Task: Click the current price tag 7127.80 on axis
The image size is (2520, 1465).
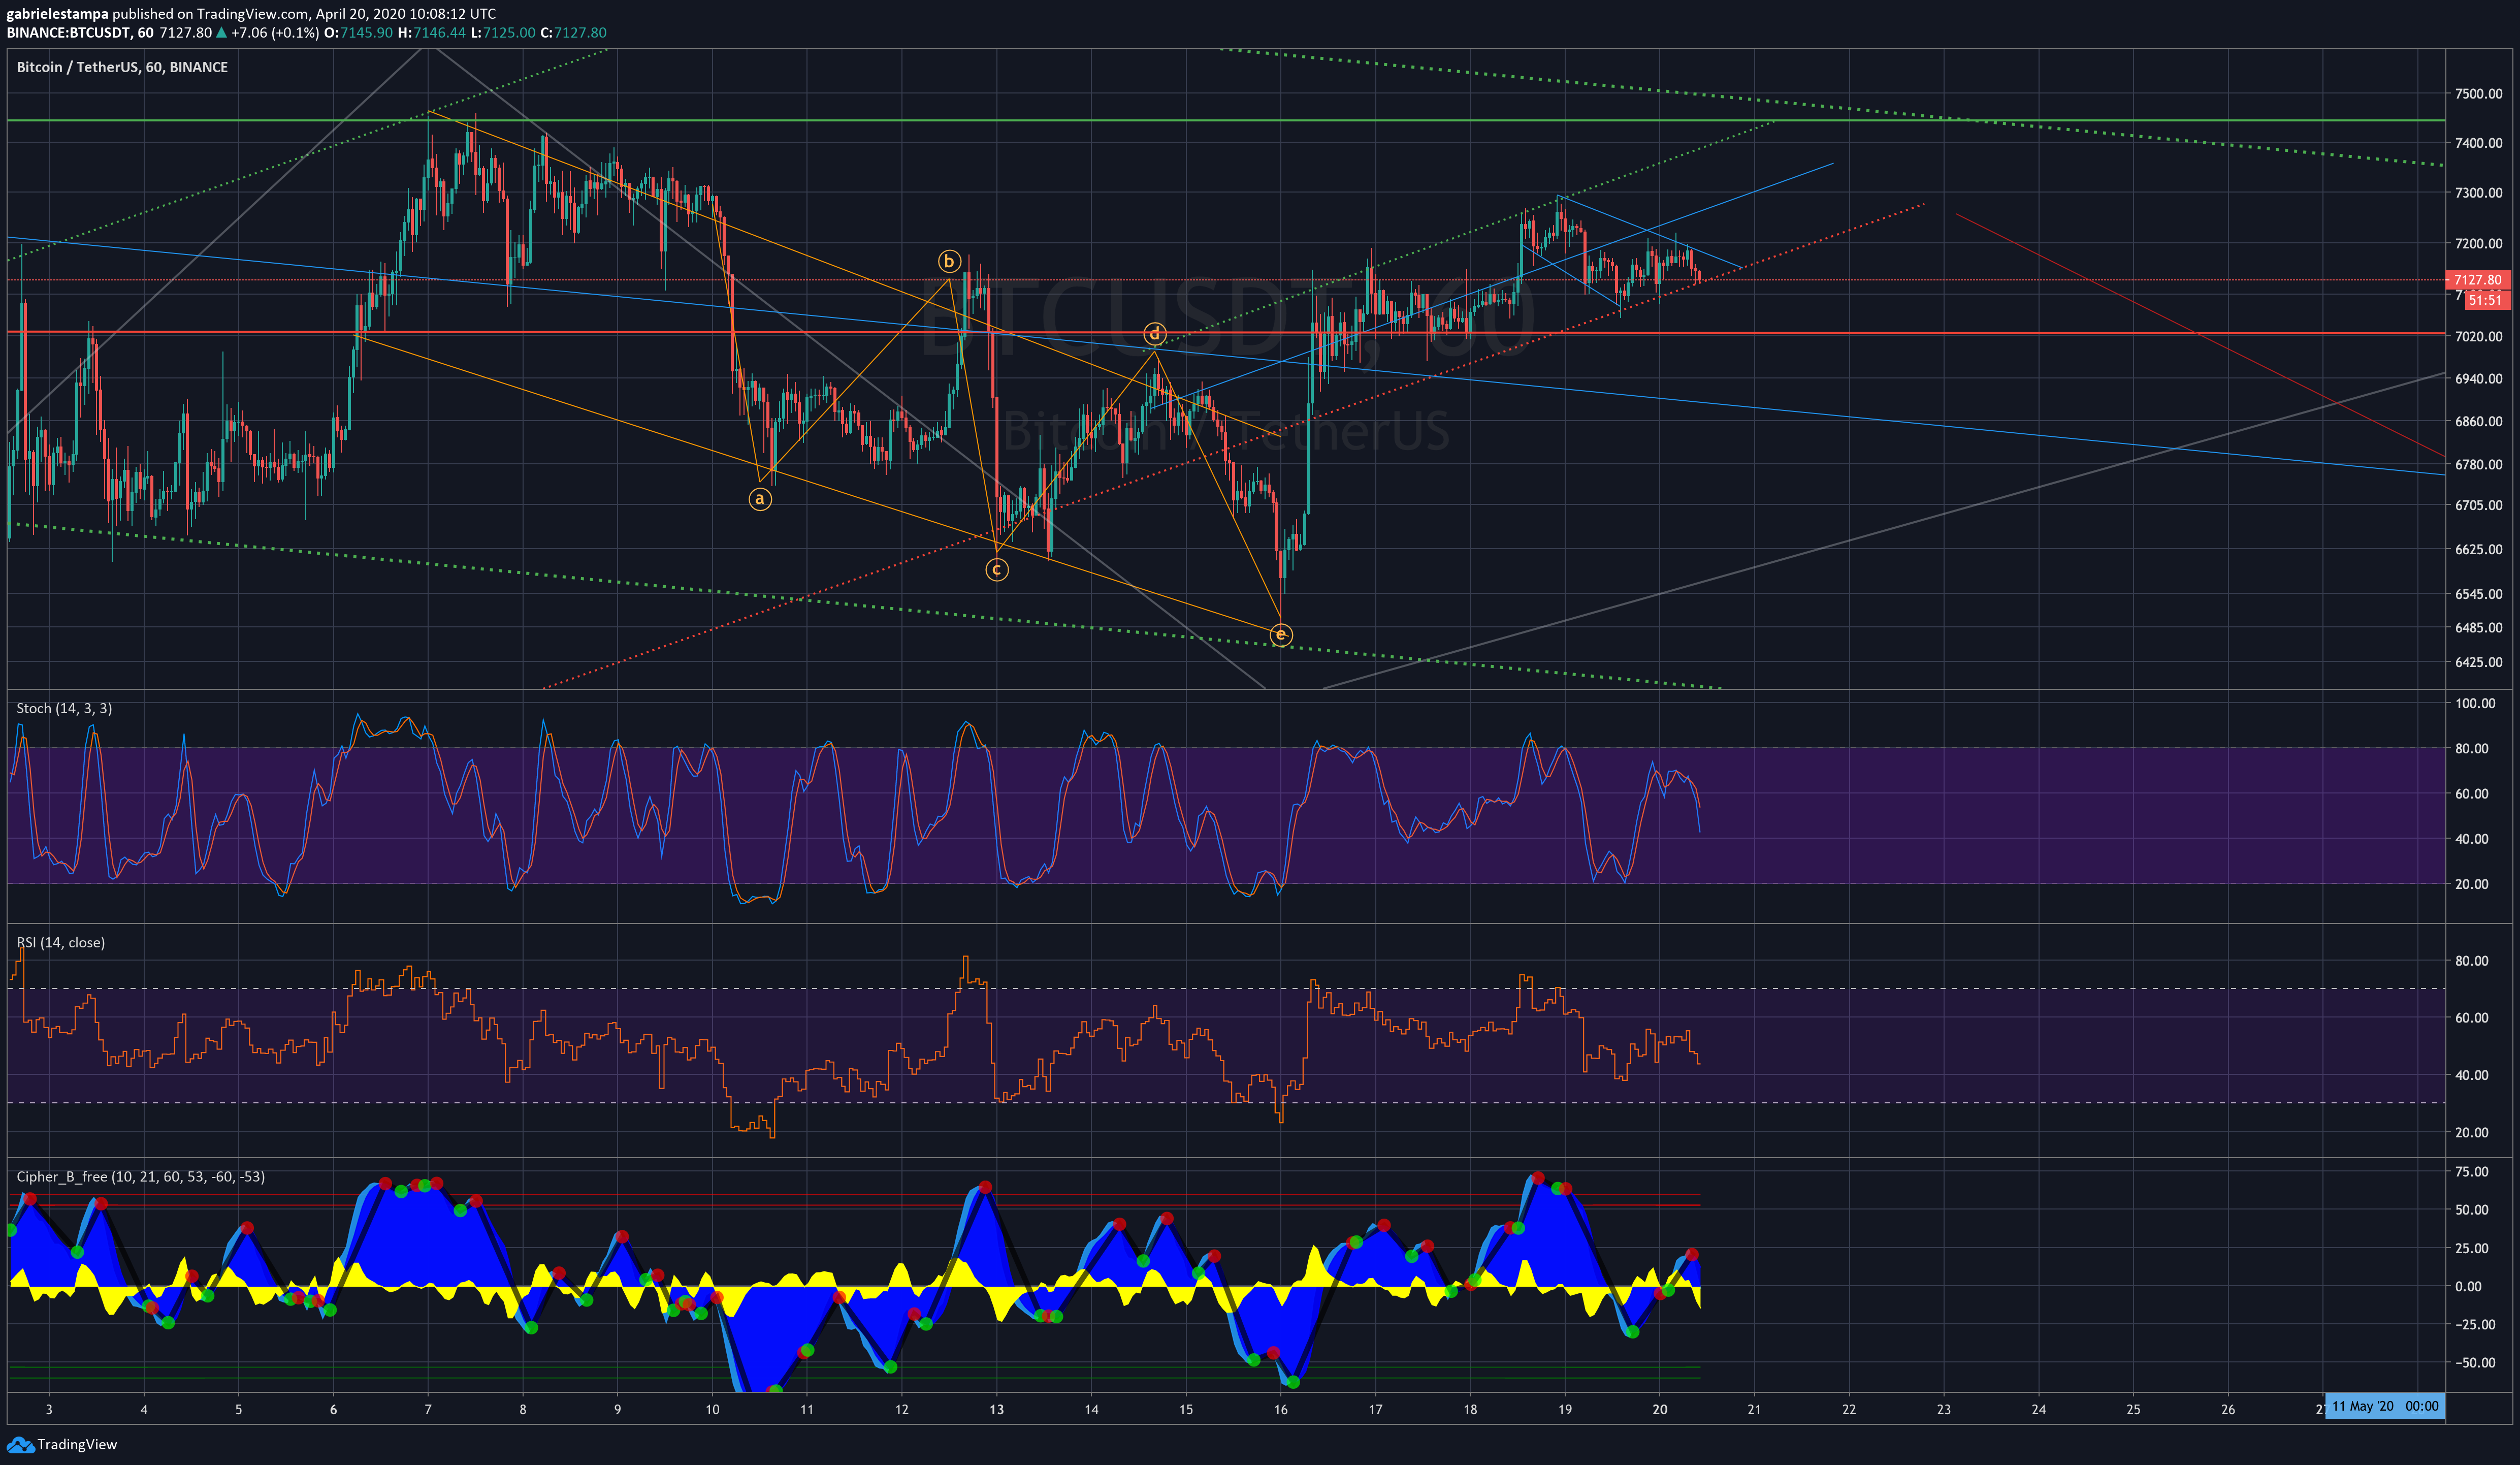Action: (x=2477, y=280)
